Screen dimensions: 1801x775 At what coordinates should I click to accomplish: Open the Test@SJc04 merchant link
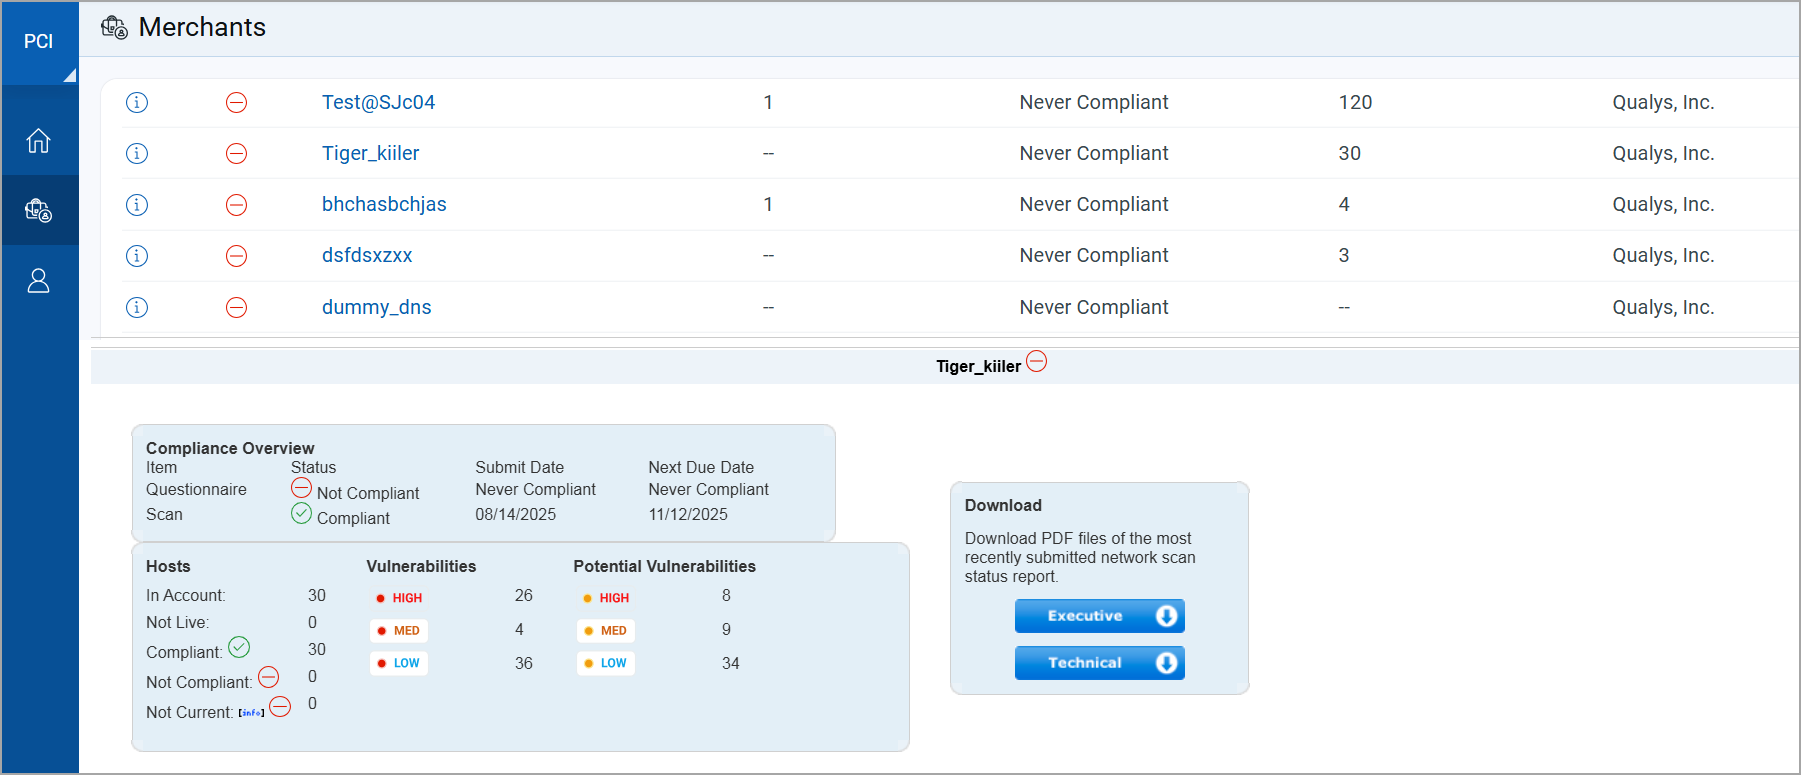pyautogui.click(x=378, y=103)
